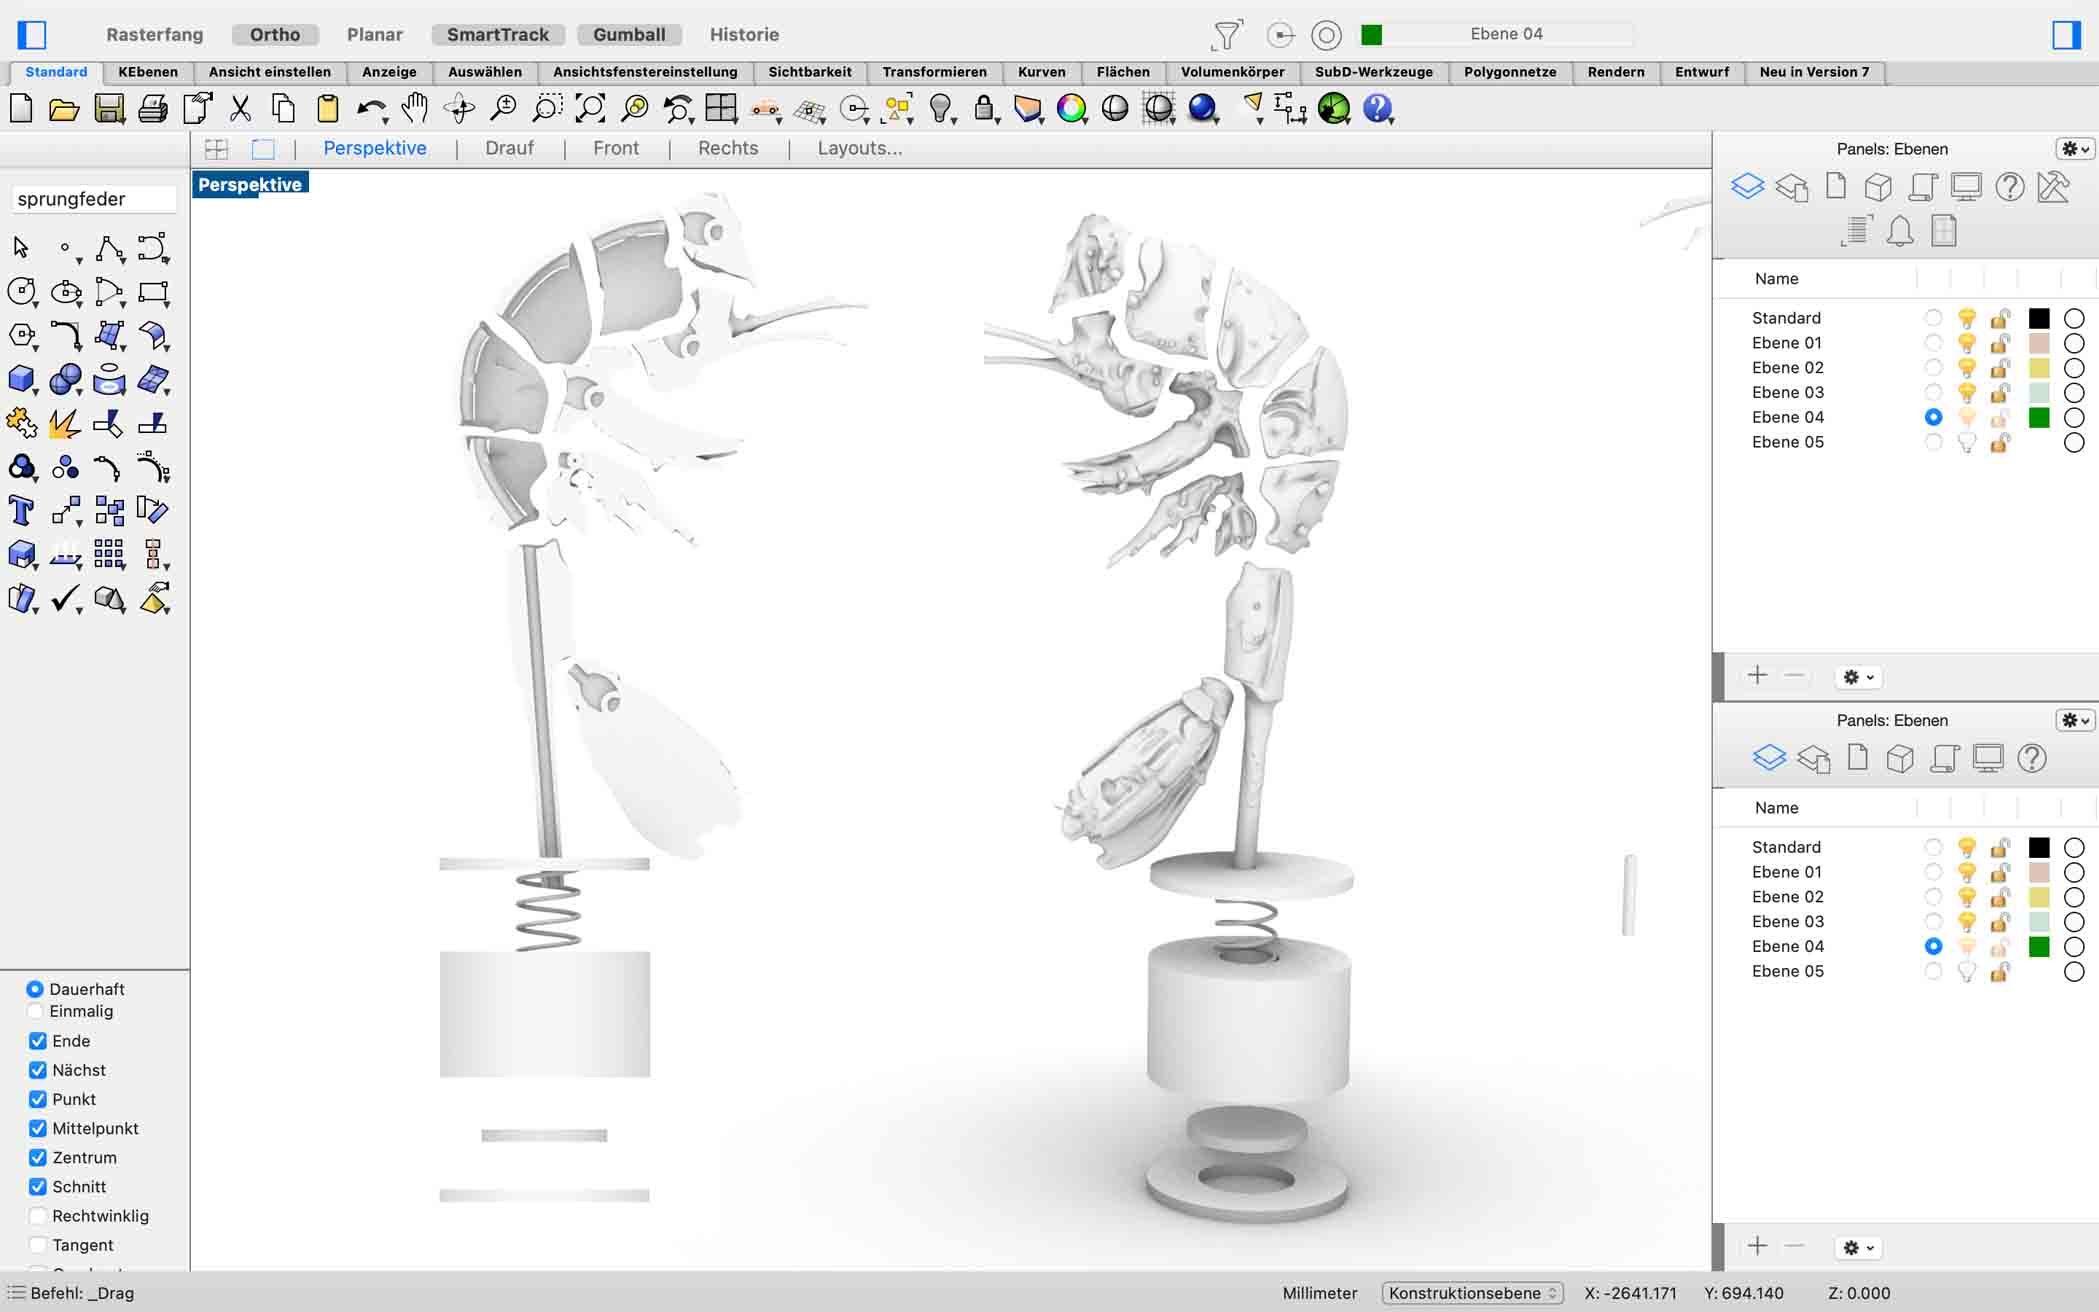The image size is (2099, 1312).
Task: Open the color wheel render icon
Action: pos(1071,108)
